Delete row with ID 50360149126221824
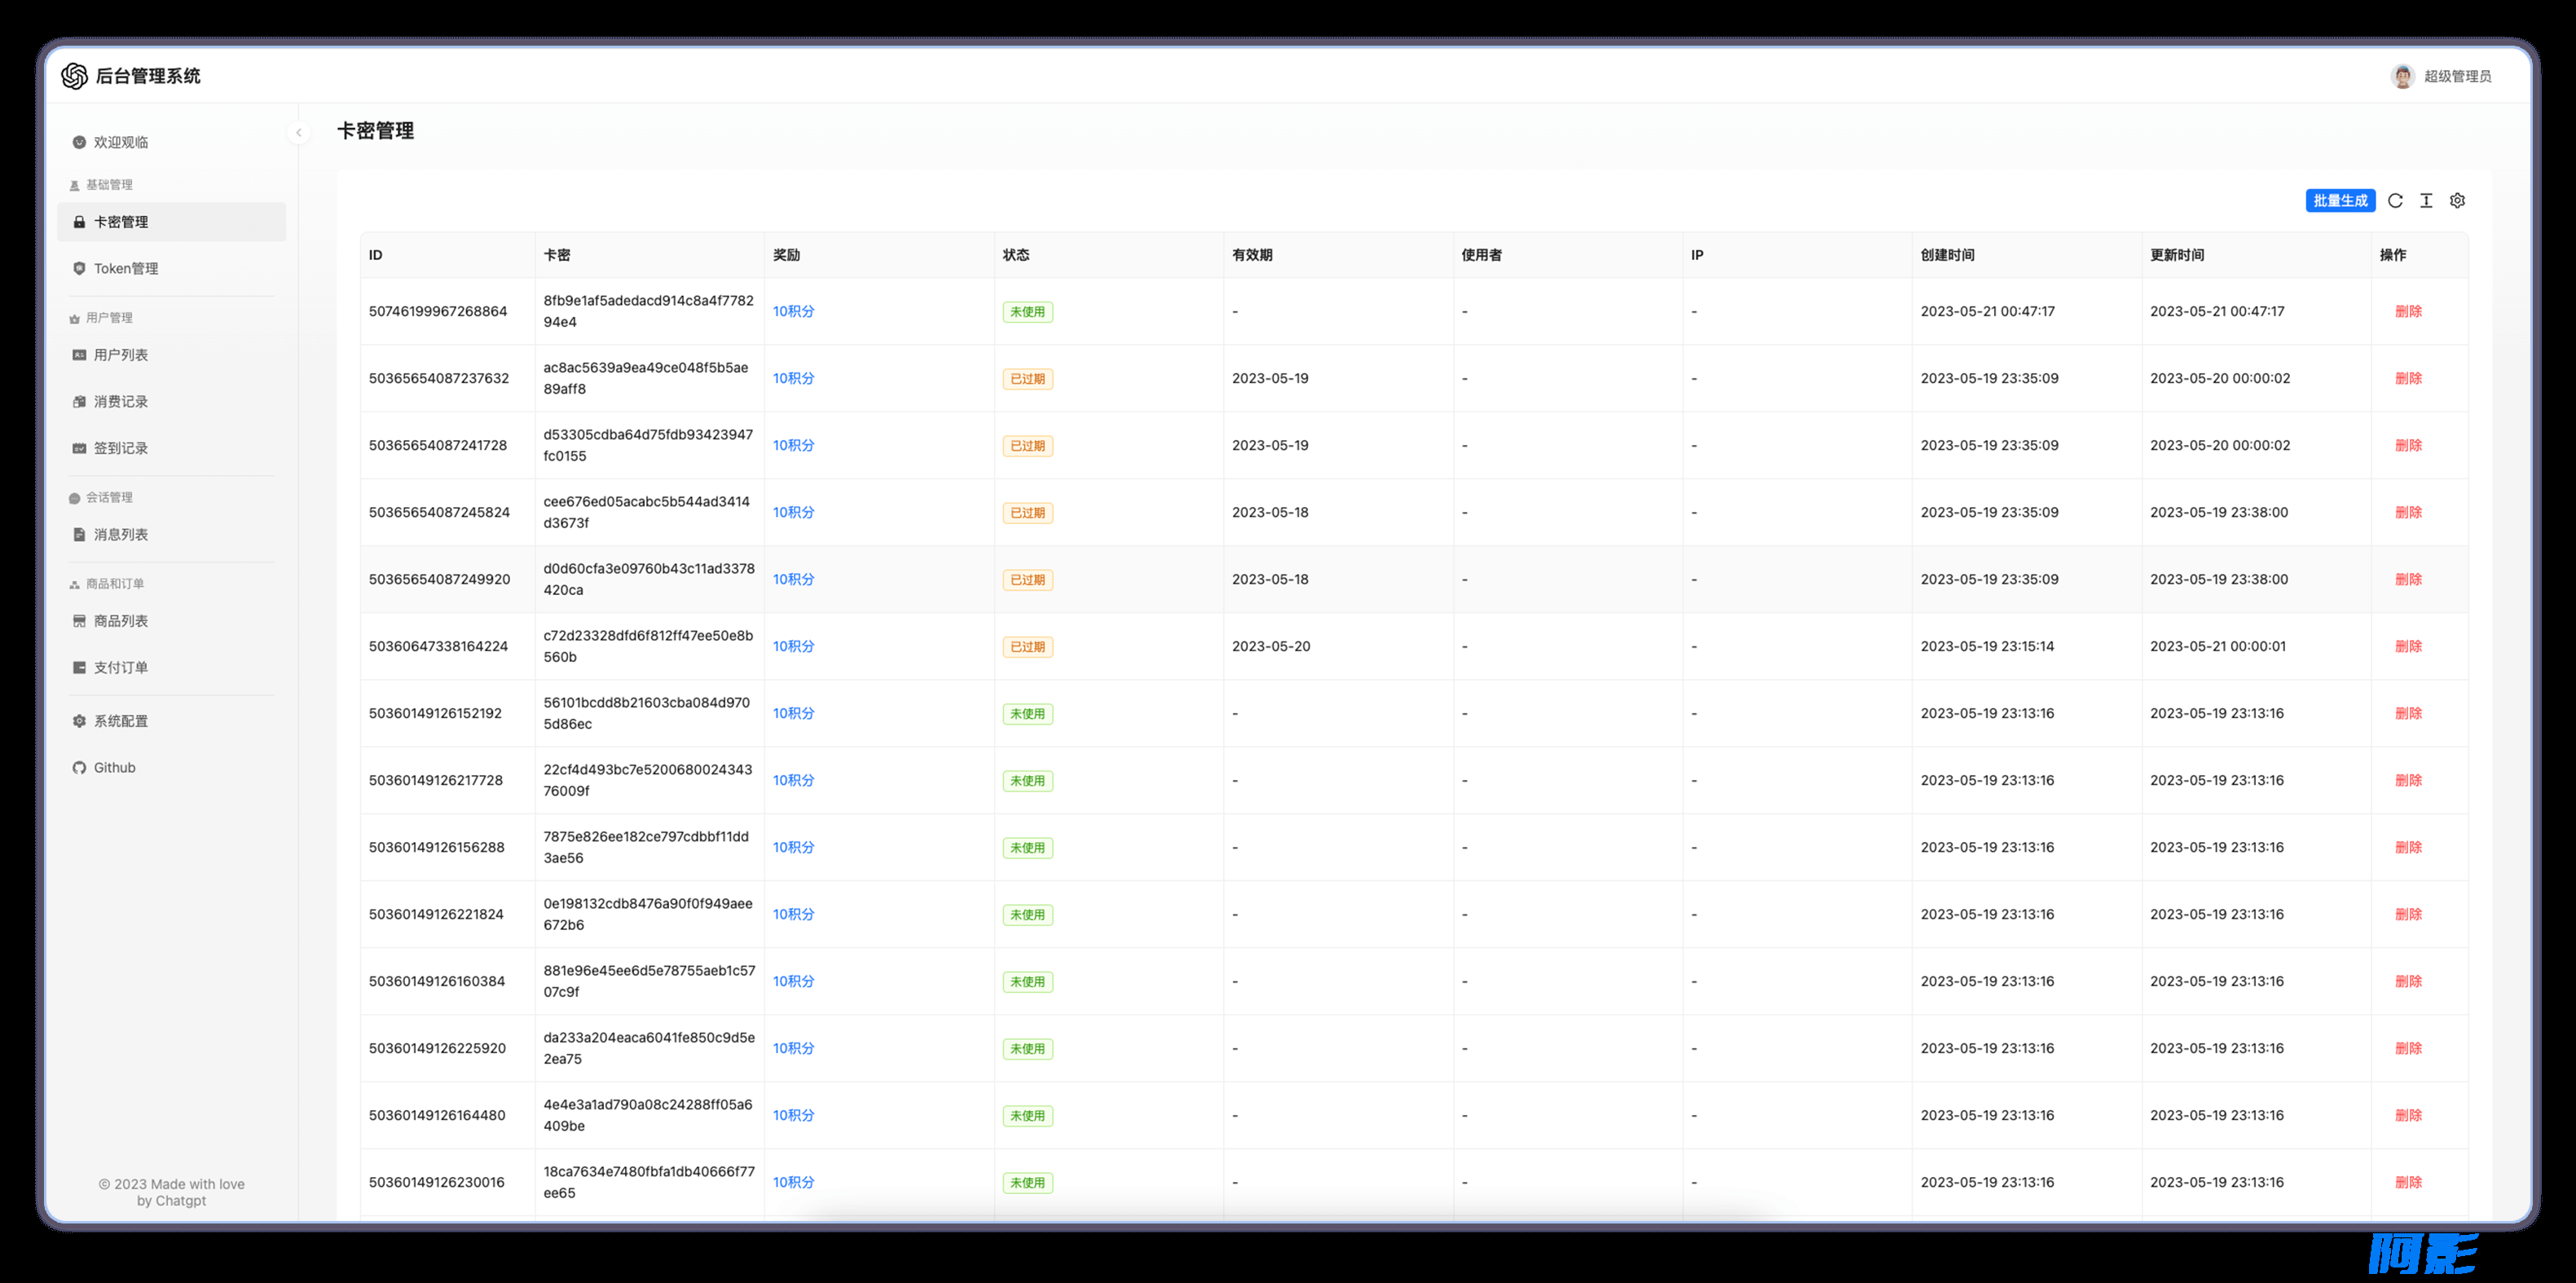The width and height of the screenshot is (2576, 1283). [x=2408, y=914]
